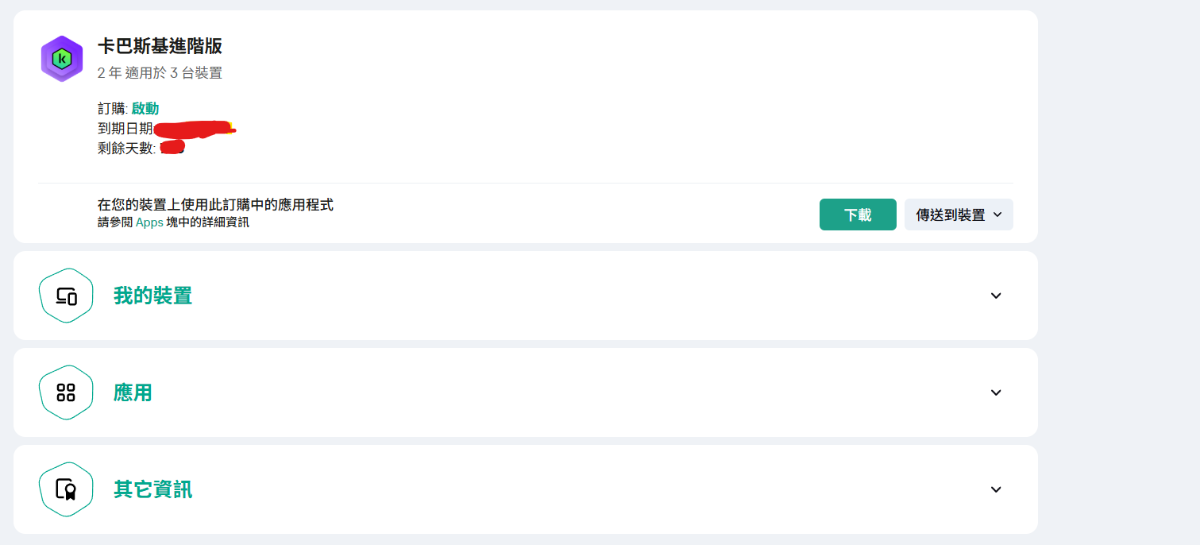Click the Kaspersky purple hexagon product icon
1200x545 pixels.
tap(61, 58)
